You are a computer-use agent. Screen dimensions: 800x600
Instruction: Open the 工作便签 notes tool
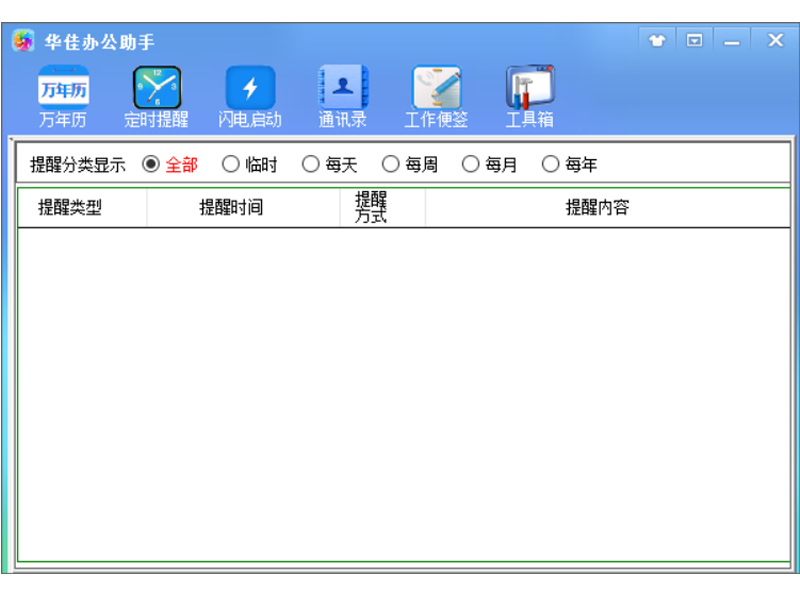click(x=436, y=96)
